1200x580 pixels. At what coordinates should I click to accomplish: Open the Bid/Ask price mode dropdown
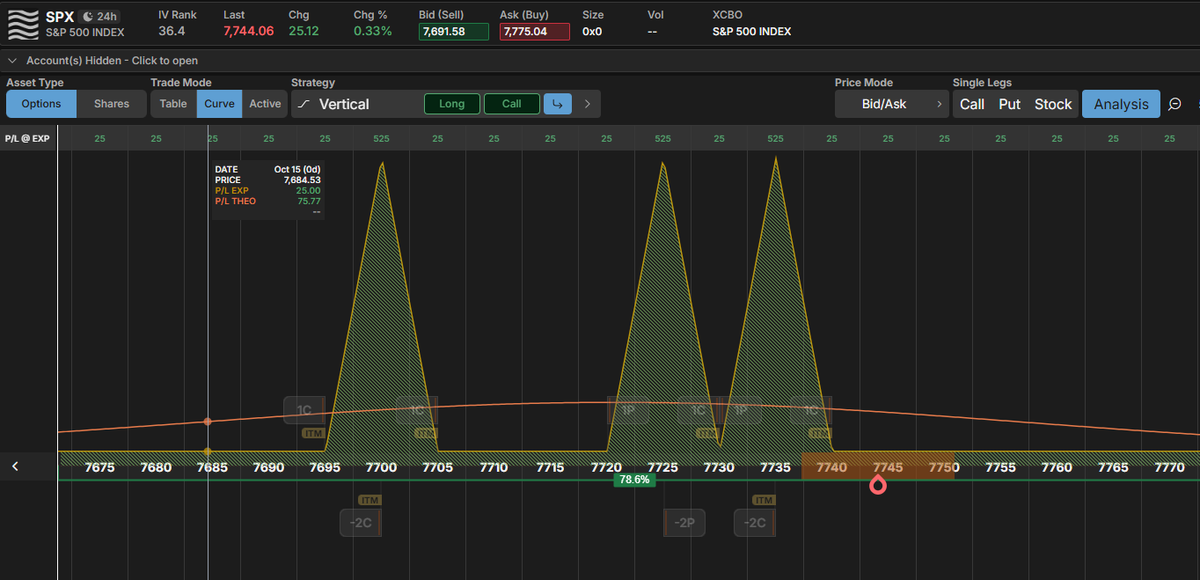pyautogui.click(x=891, y=104)
